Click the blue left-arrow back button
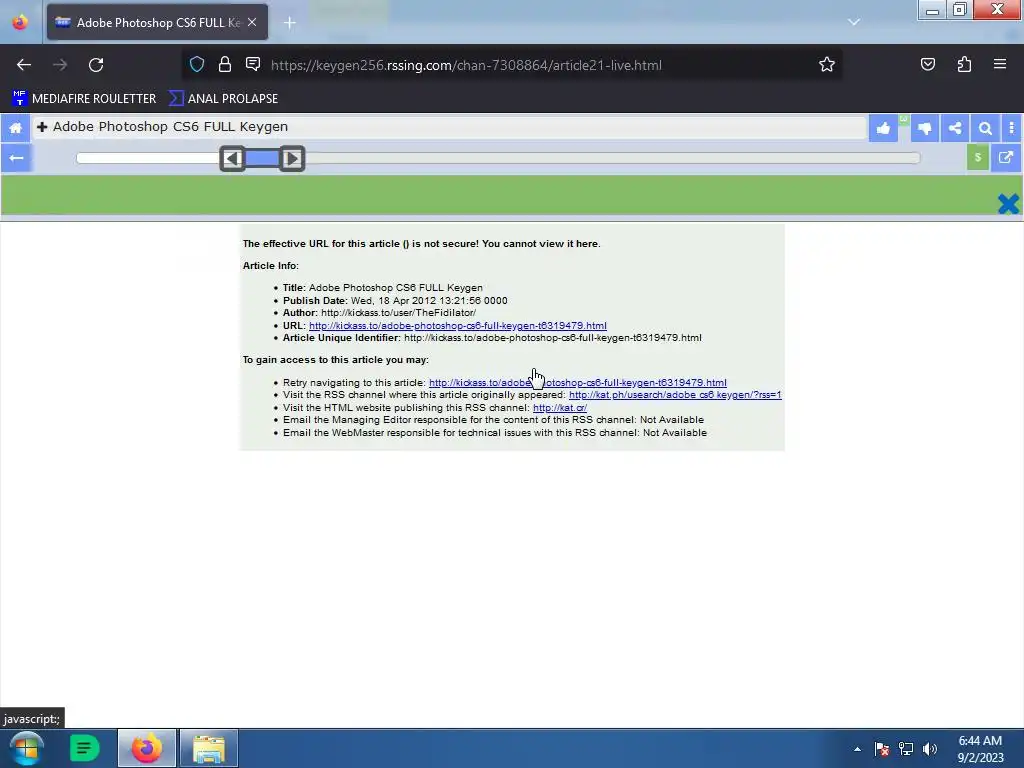 [16, 158]
